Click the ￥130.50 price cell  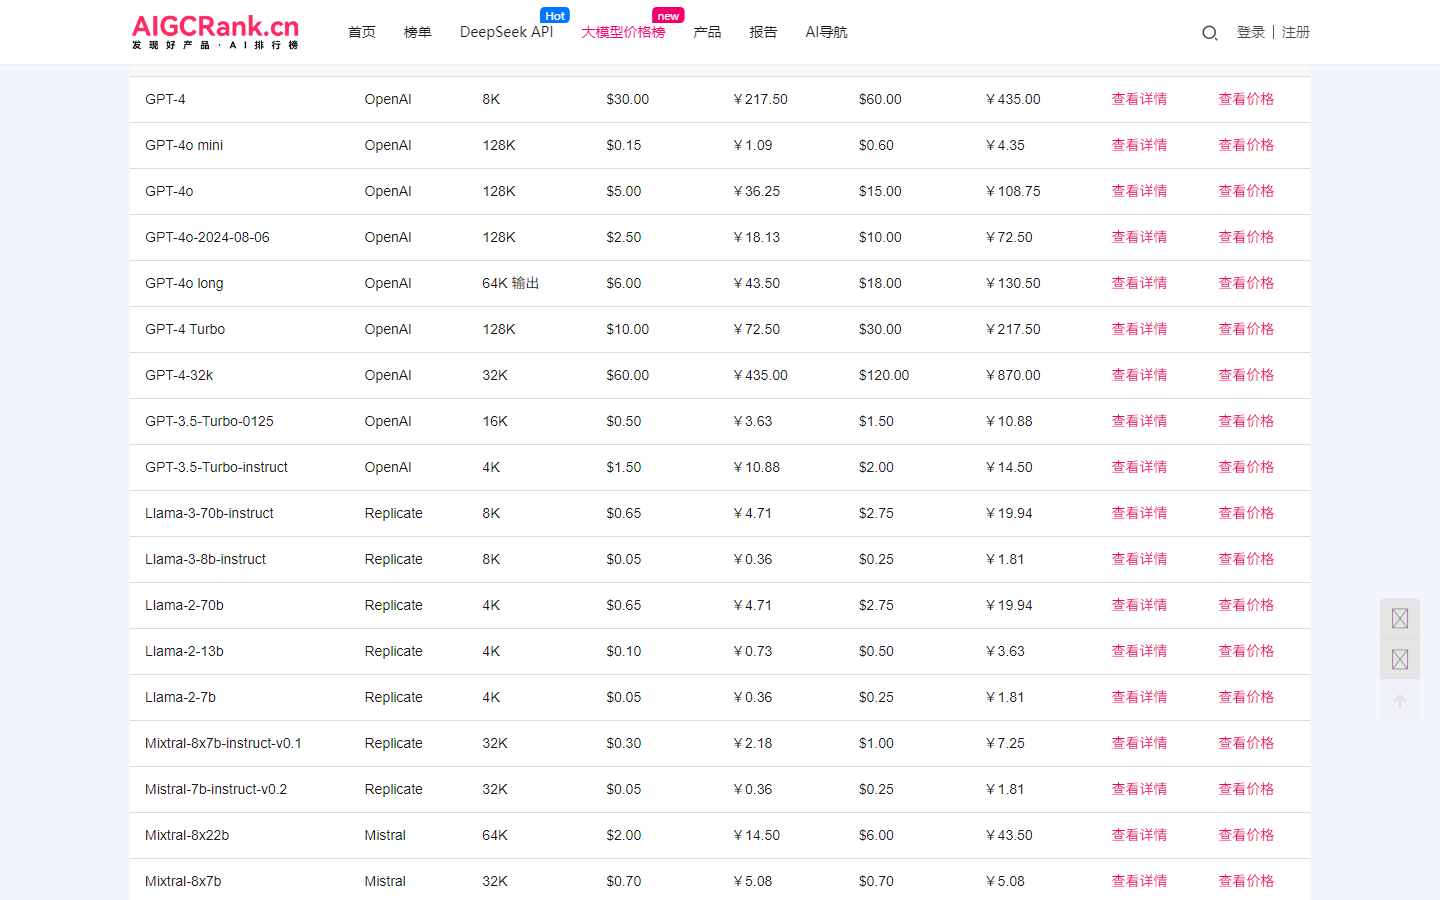1013,283
